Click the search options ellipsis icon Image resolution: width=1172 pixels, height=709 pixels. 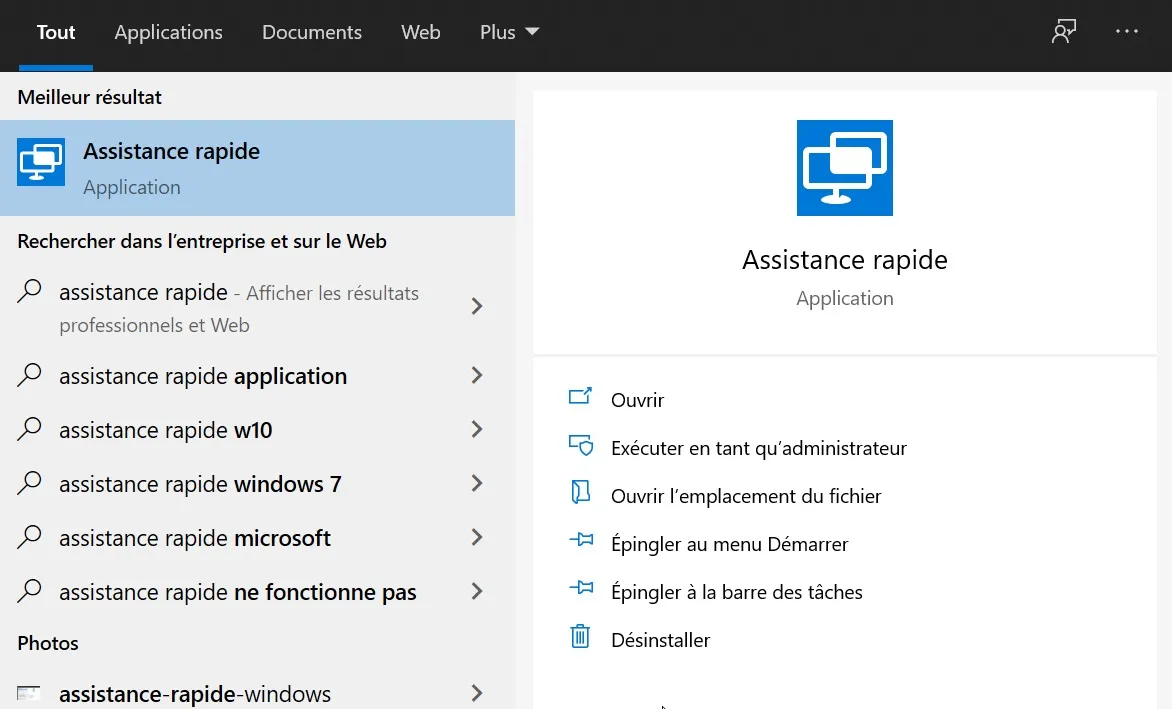1126,31
